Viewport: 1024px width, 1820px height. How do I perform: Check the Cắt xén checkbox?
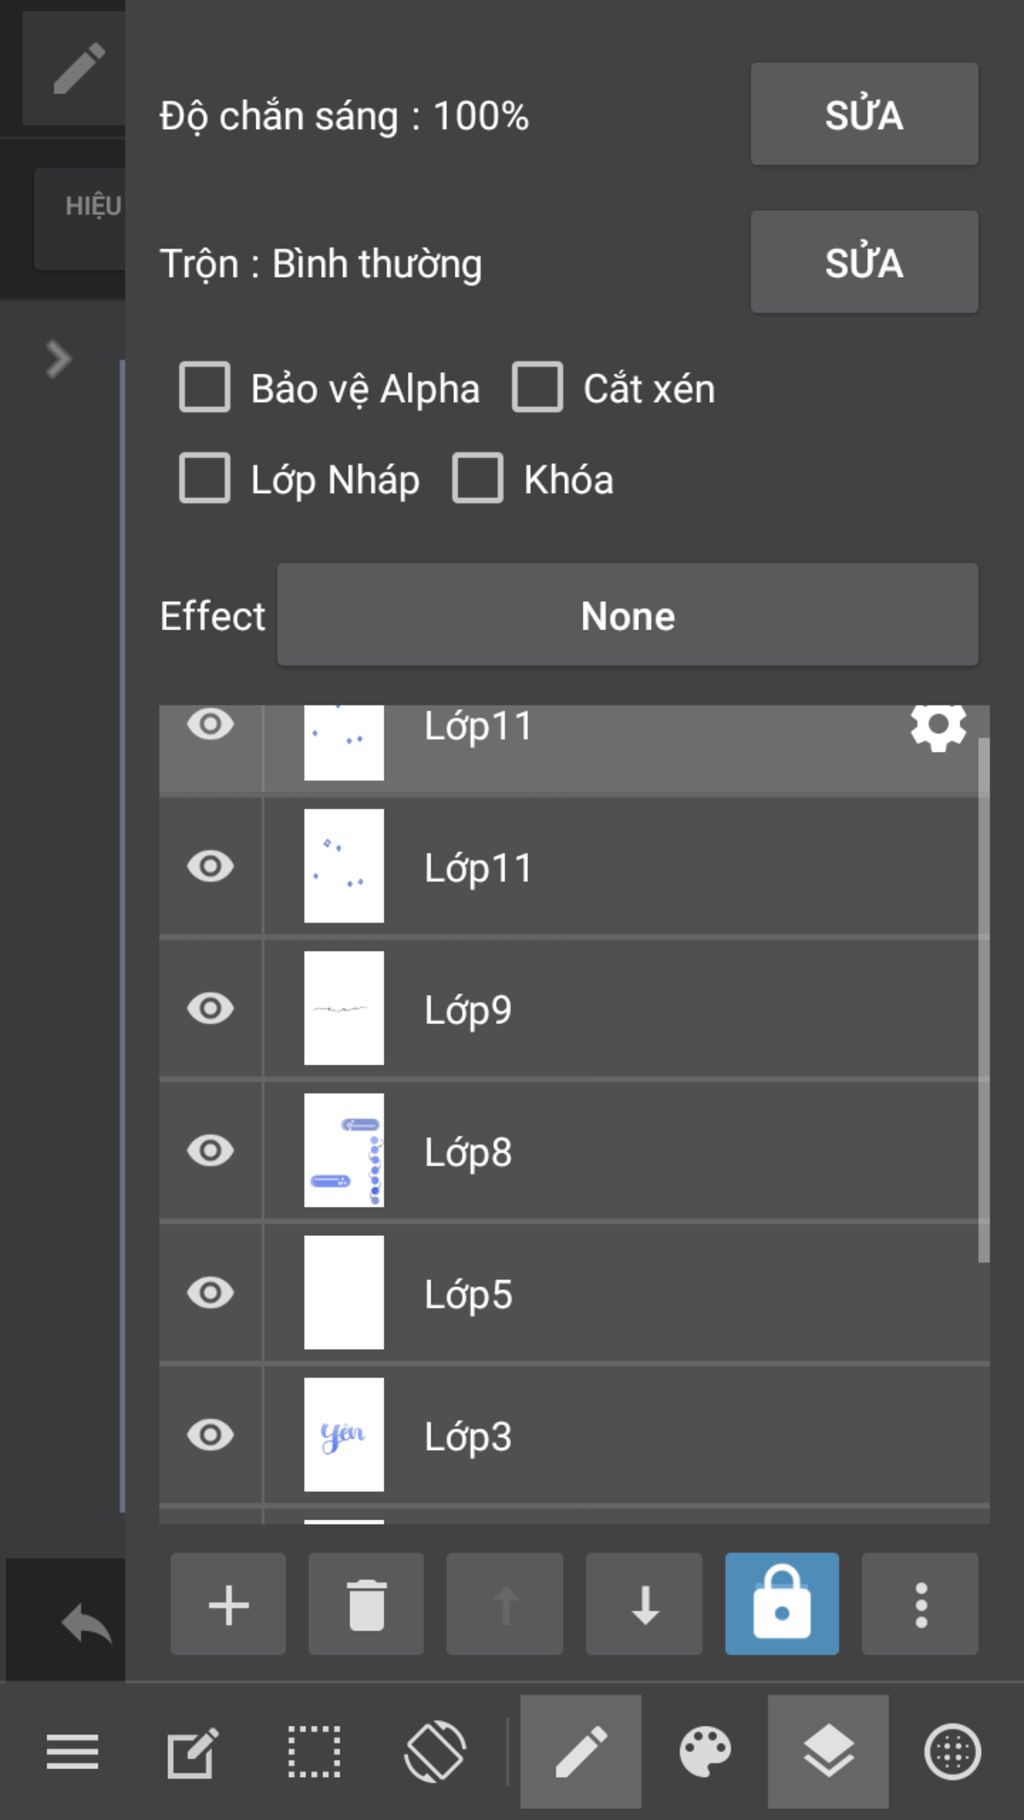[x=537, y=387]
